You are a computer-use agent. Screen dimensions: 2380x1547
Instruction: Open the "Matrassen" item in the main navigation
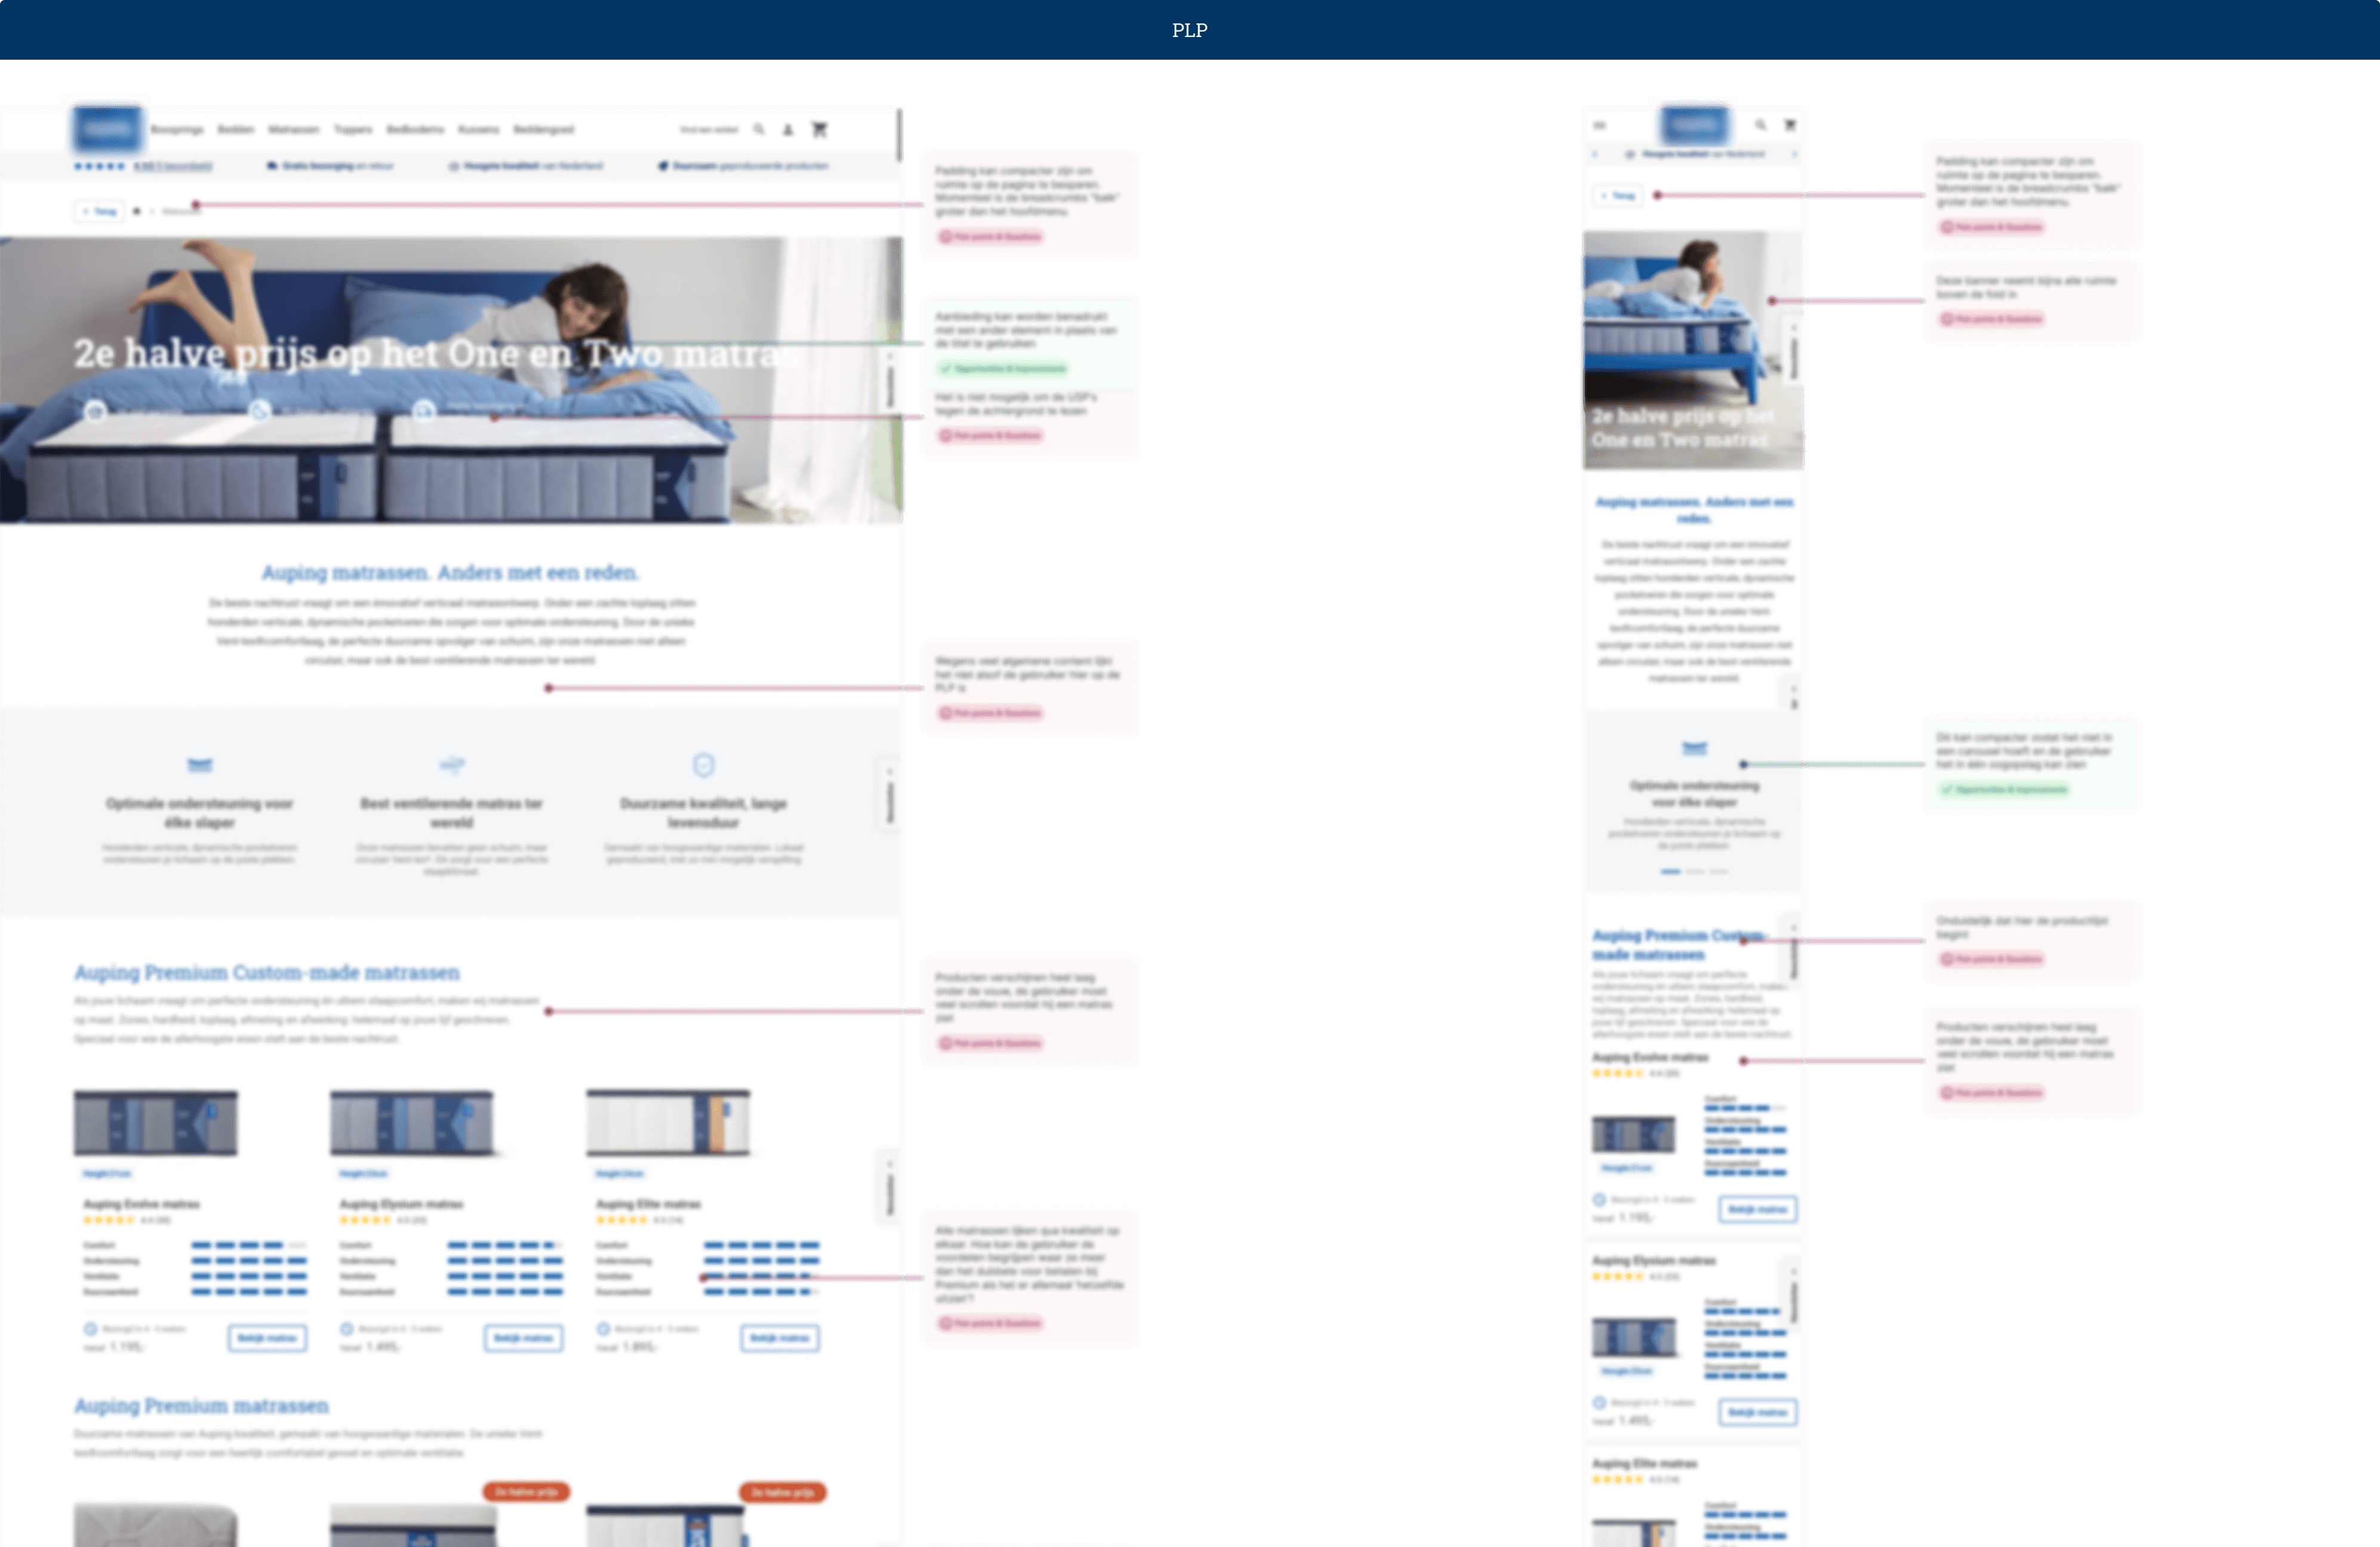[x=295, y=129]
